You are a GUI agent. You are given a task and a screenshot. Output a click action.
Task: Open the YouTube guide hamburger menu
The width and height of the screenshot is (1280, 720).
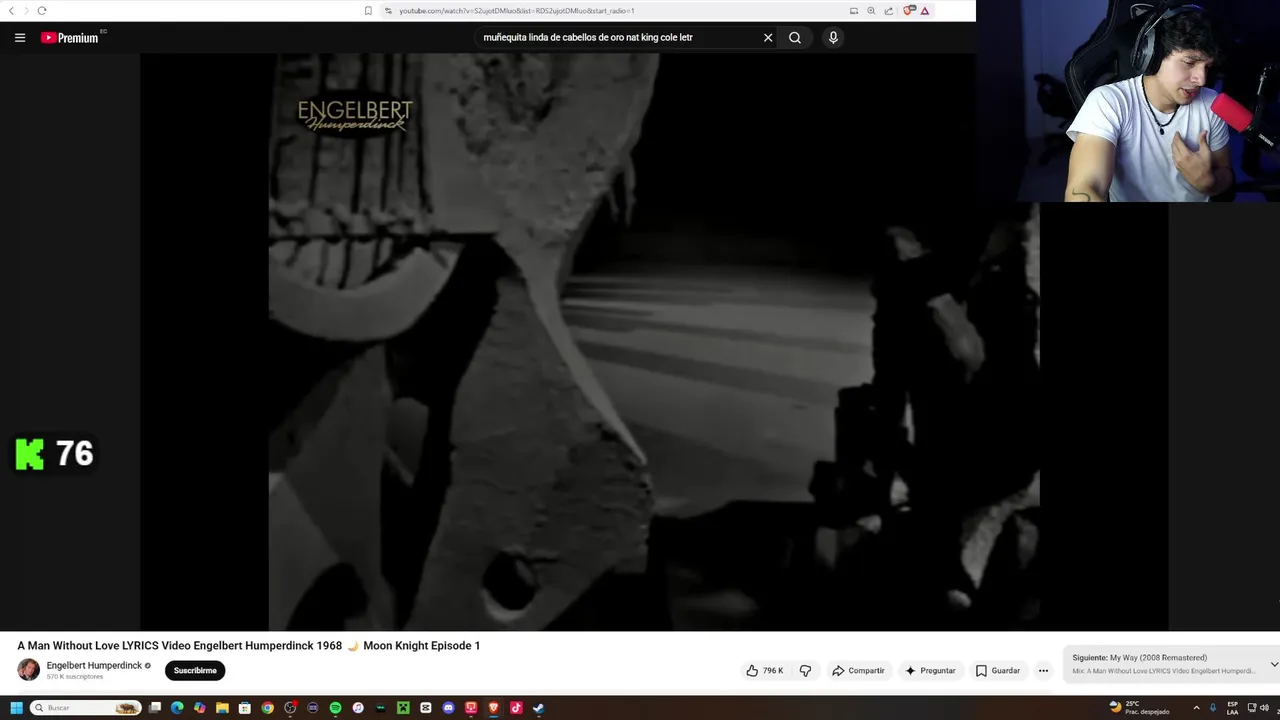(x=19, y=38)
